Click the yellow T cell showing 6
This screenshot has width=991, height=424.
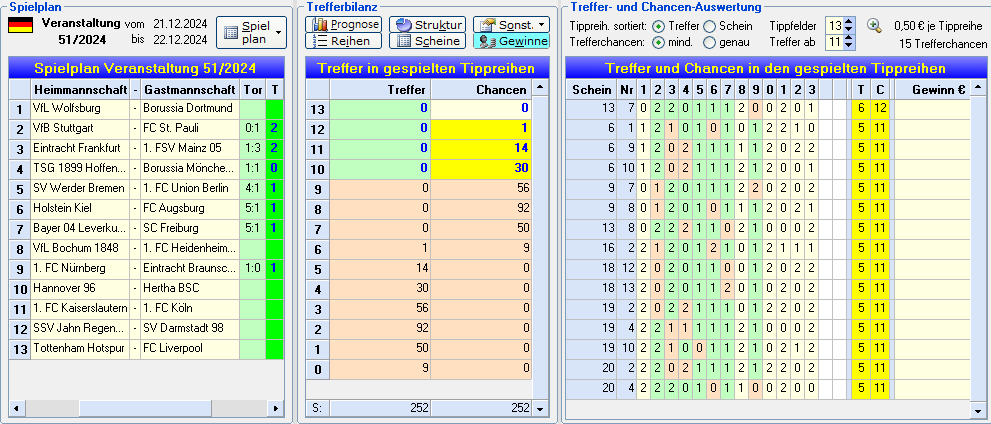[x=861, y=109]
